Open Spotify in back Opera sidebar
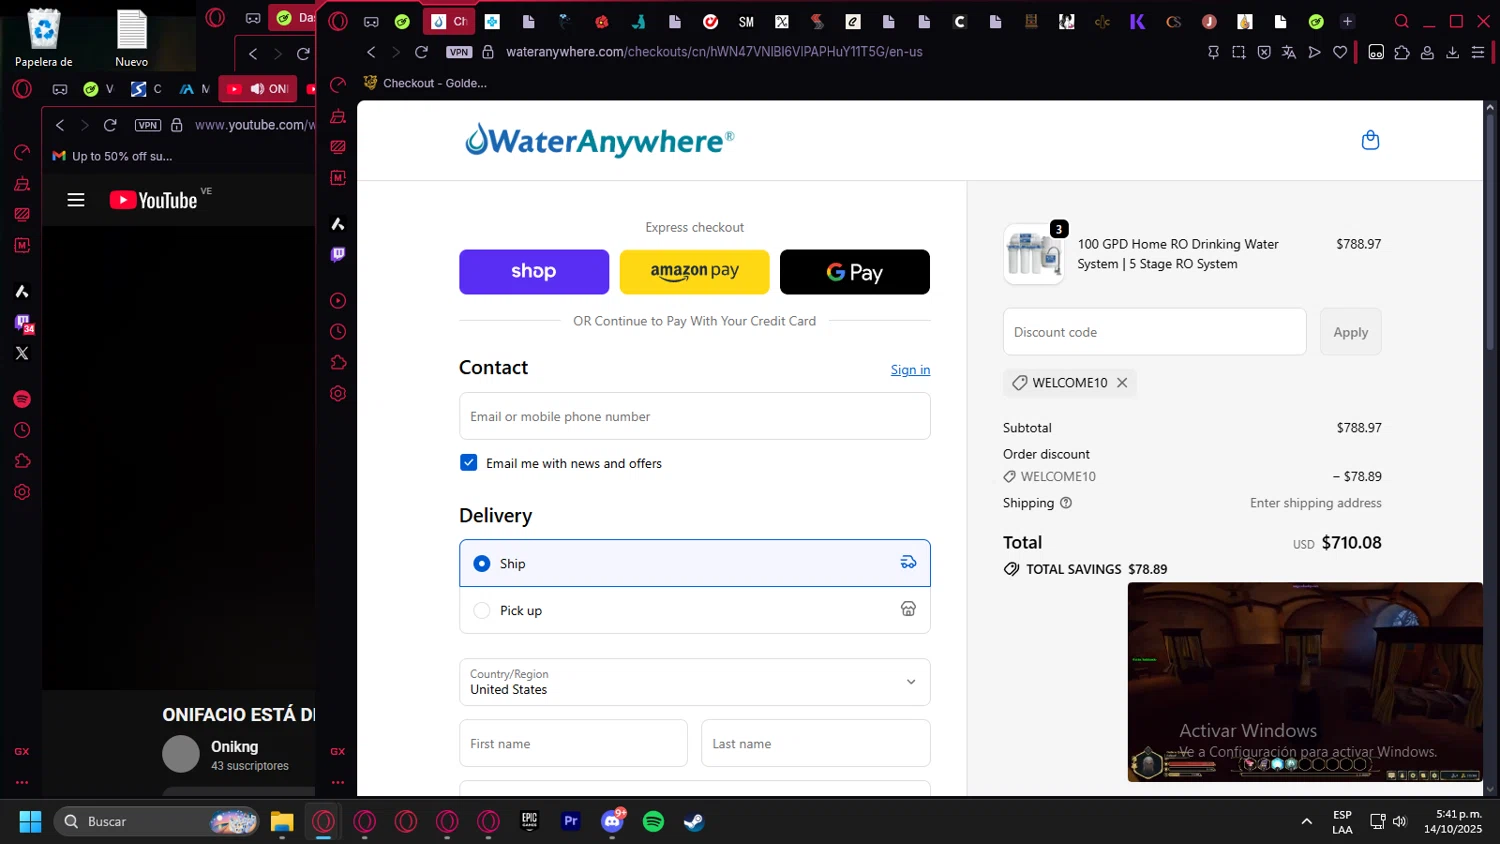This screenshot has height=844, width=1500. [22, 399]
